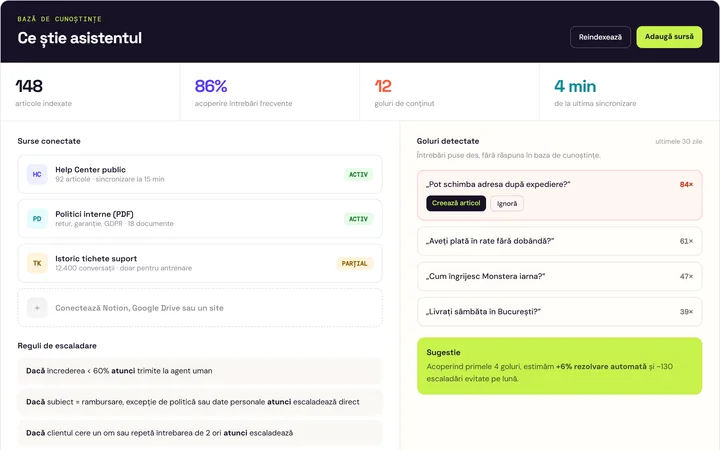Create article for the address change question
The width and height of the screenshot is (720, 450).
pyautogui.click(x=456, y=203)
